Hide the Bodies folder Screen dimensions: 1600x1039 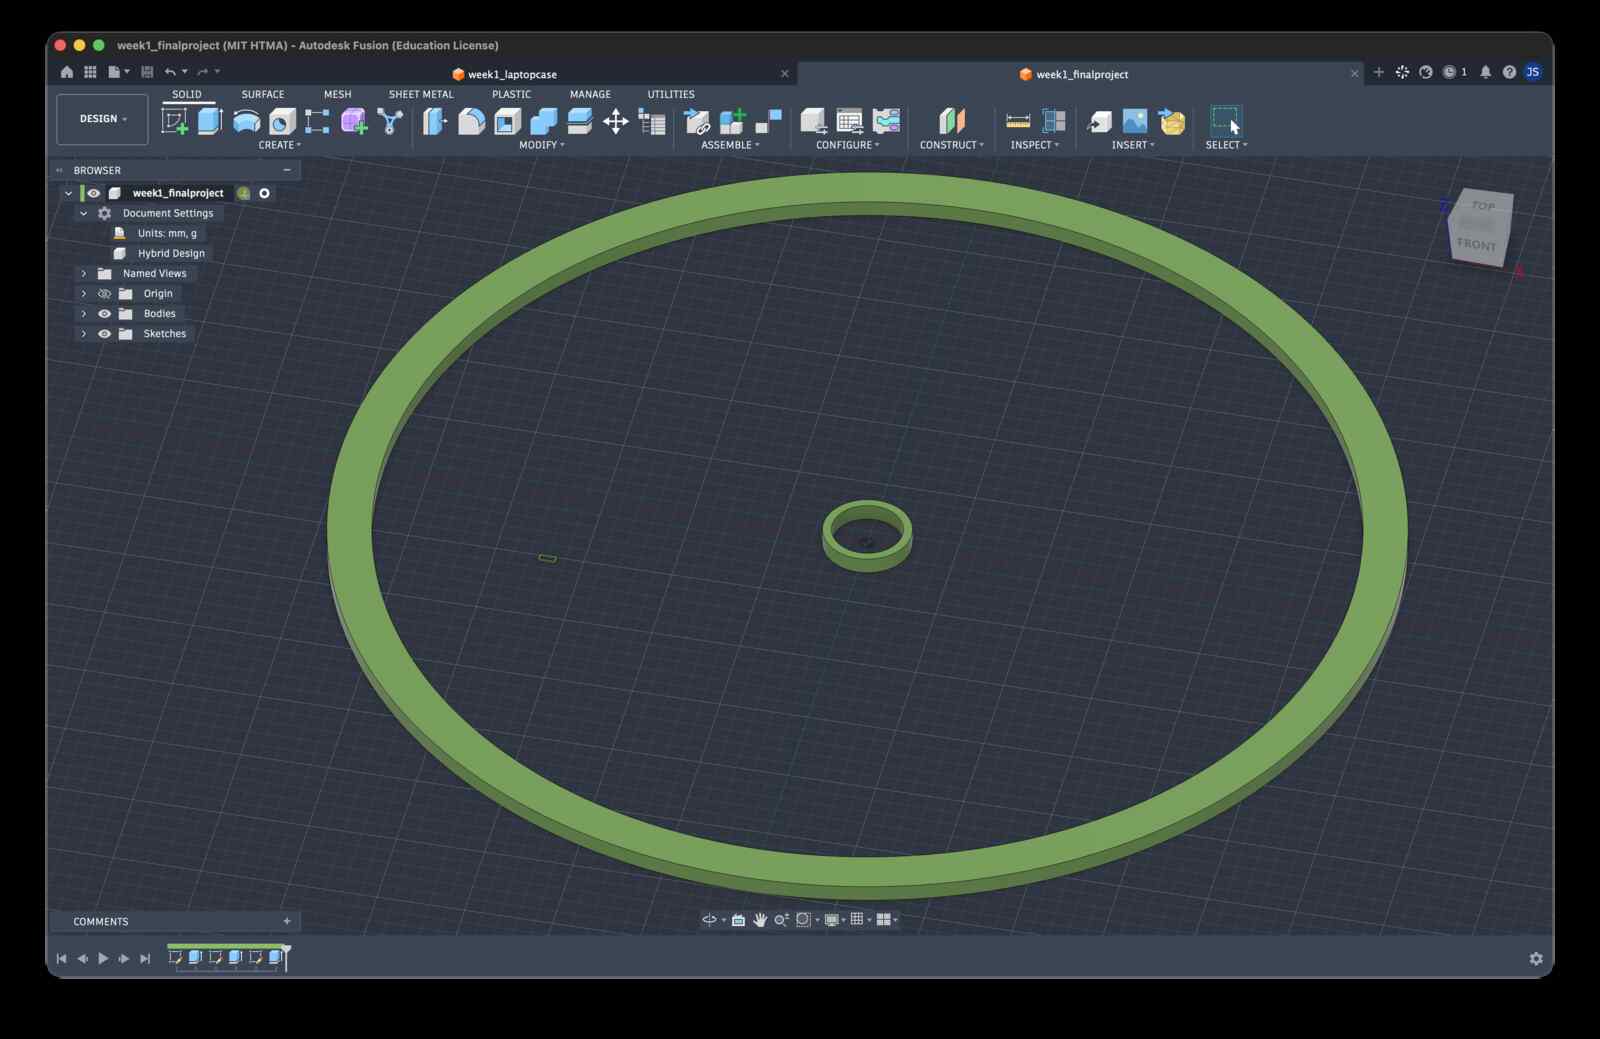point(104,313)
